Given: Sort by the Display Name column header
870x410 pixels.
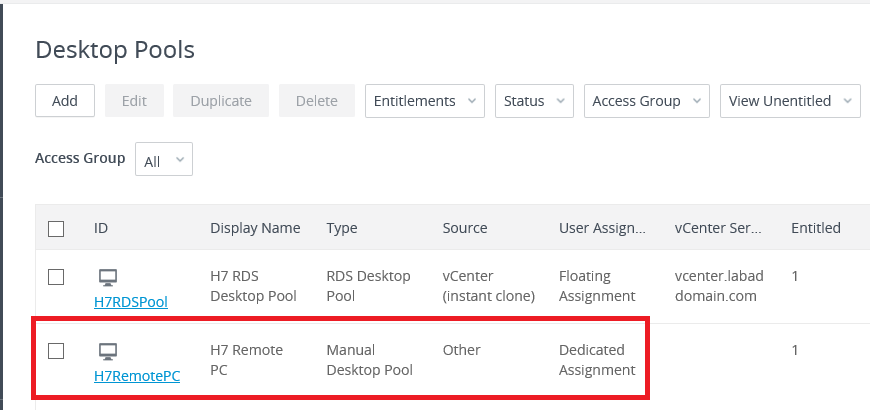Looking at the screenshot, I should click(255, 228).
